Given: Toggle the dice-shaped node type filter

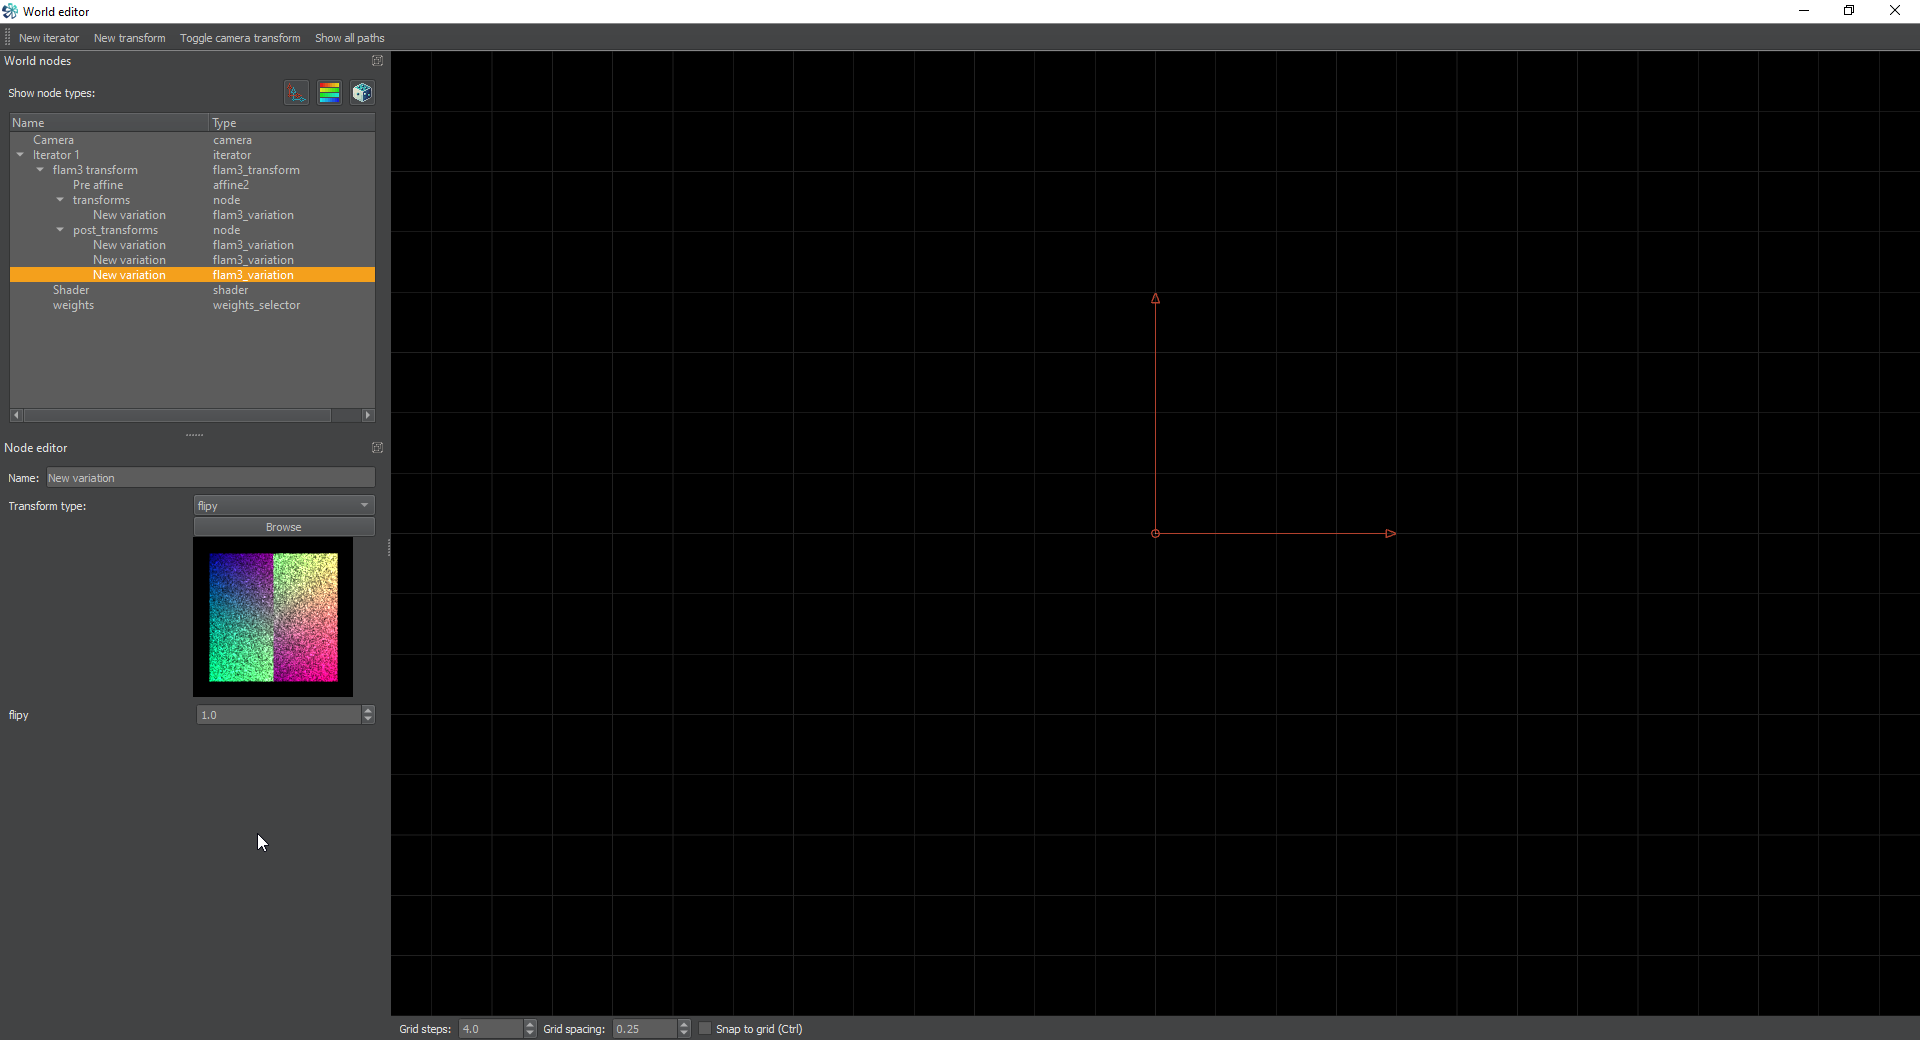Looking at the screenshot, I should (x=362, y=93).
